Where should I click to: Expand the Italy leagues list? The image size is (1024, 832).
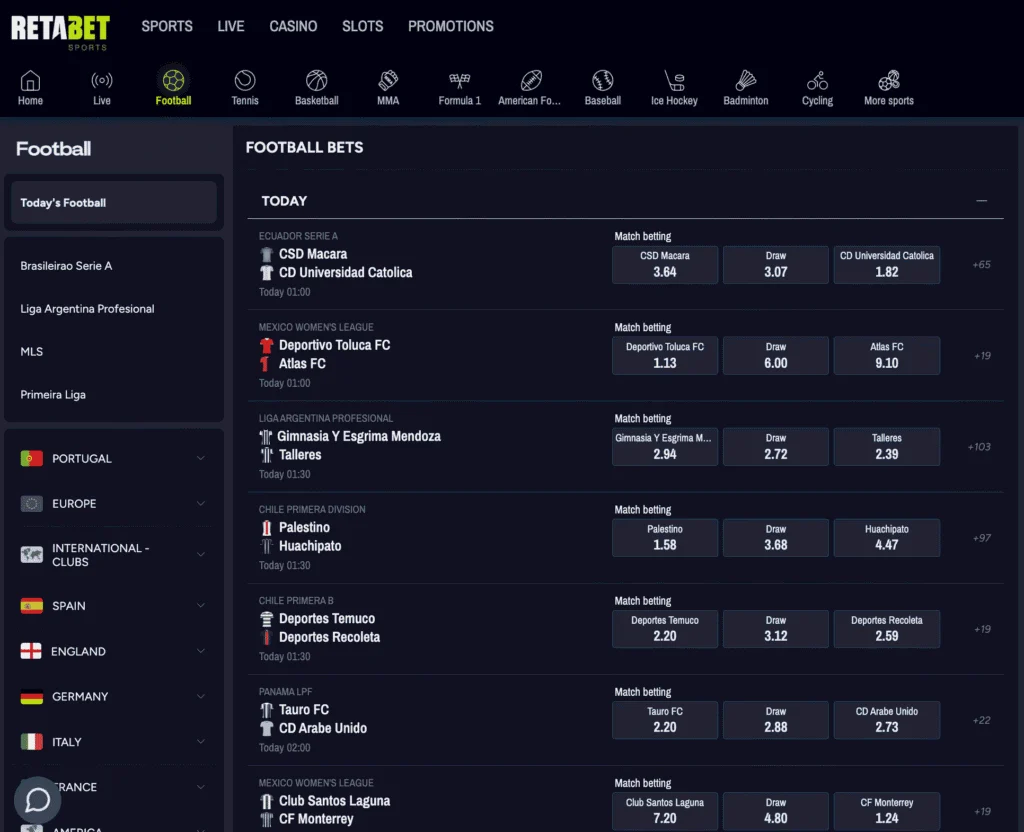[200, 742]
